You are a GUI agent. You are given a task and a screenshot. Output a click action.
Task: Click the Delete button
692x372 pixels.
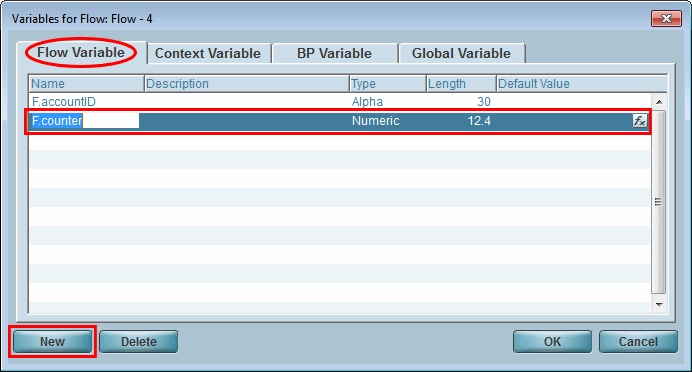139,342
